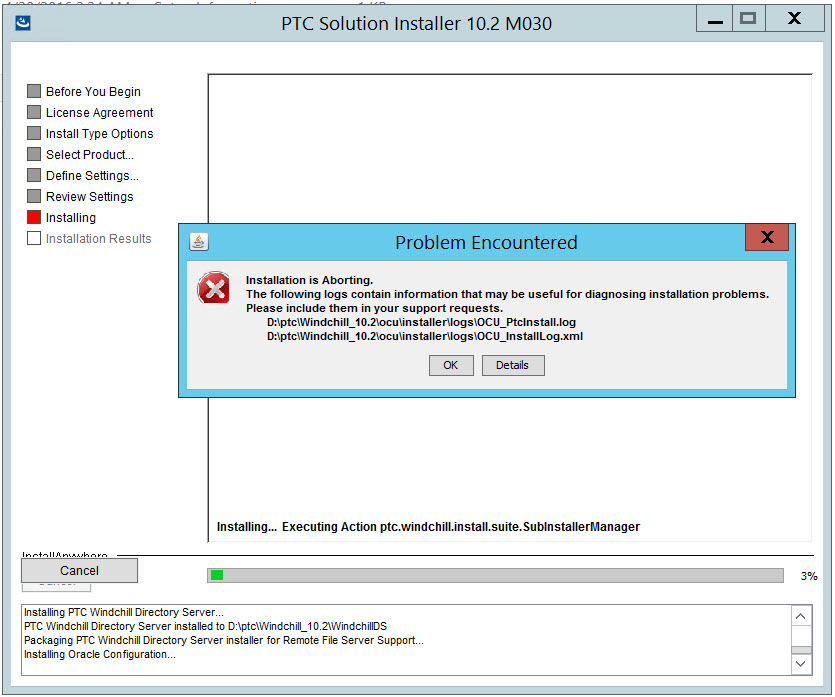Click 'Packaging PTC Windchill Directory Server' log line
The height and width of the screenshot is (697, 835).
click(224, 640)
